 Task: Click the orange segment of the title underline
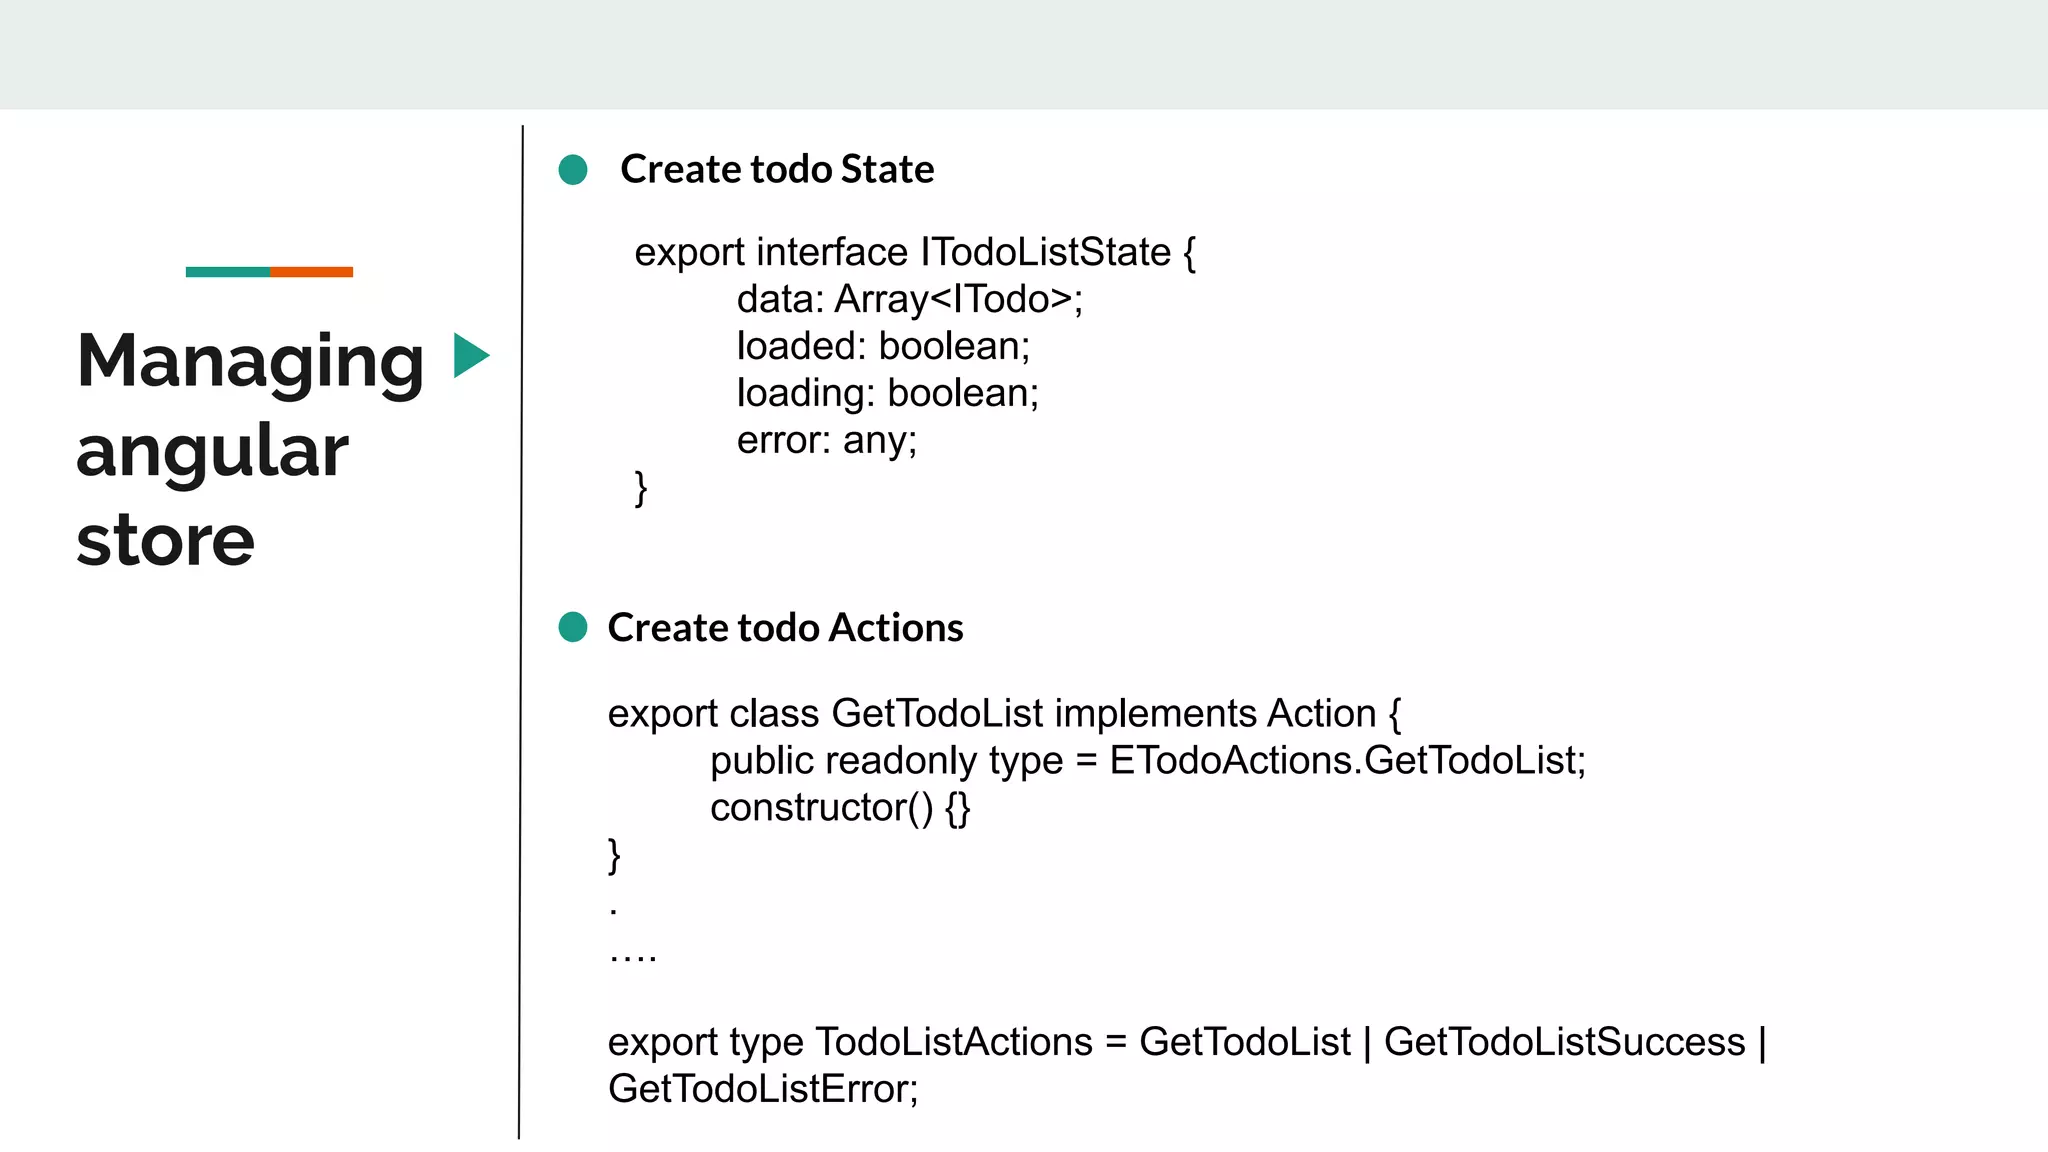[311, 272]
